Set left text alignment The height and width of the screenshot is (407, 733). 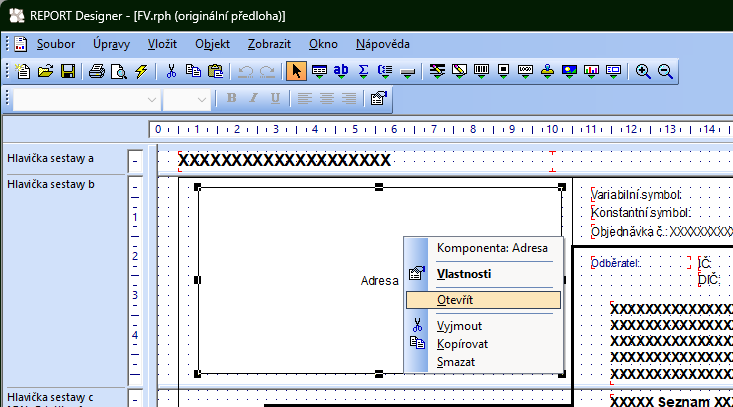point(305,98)
